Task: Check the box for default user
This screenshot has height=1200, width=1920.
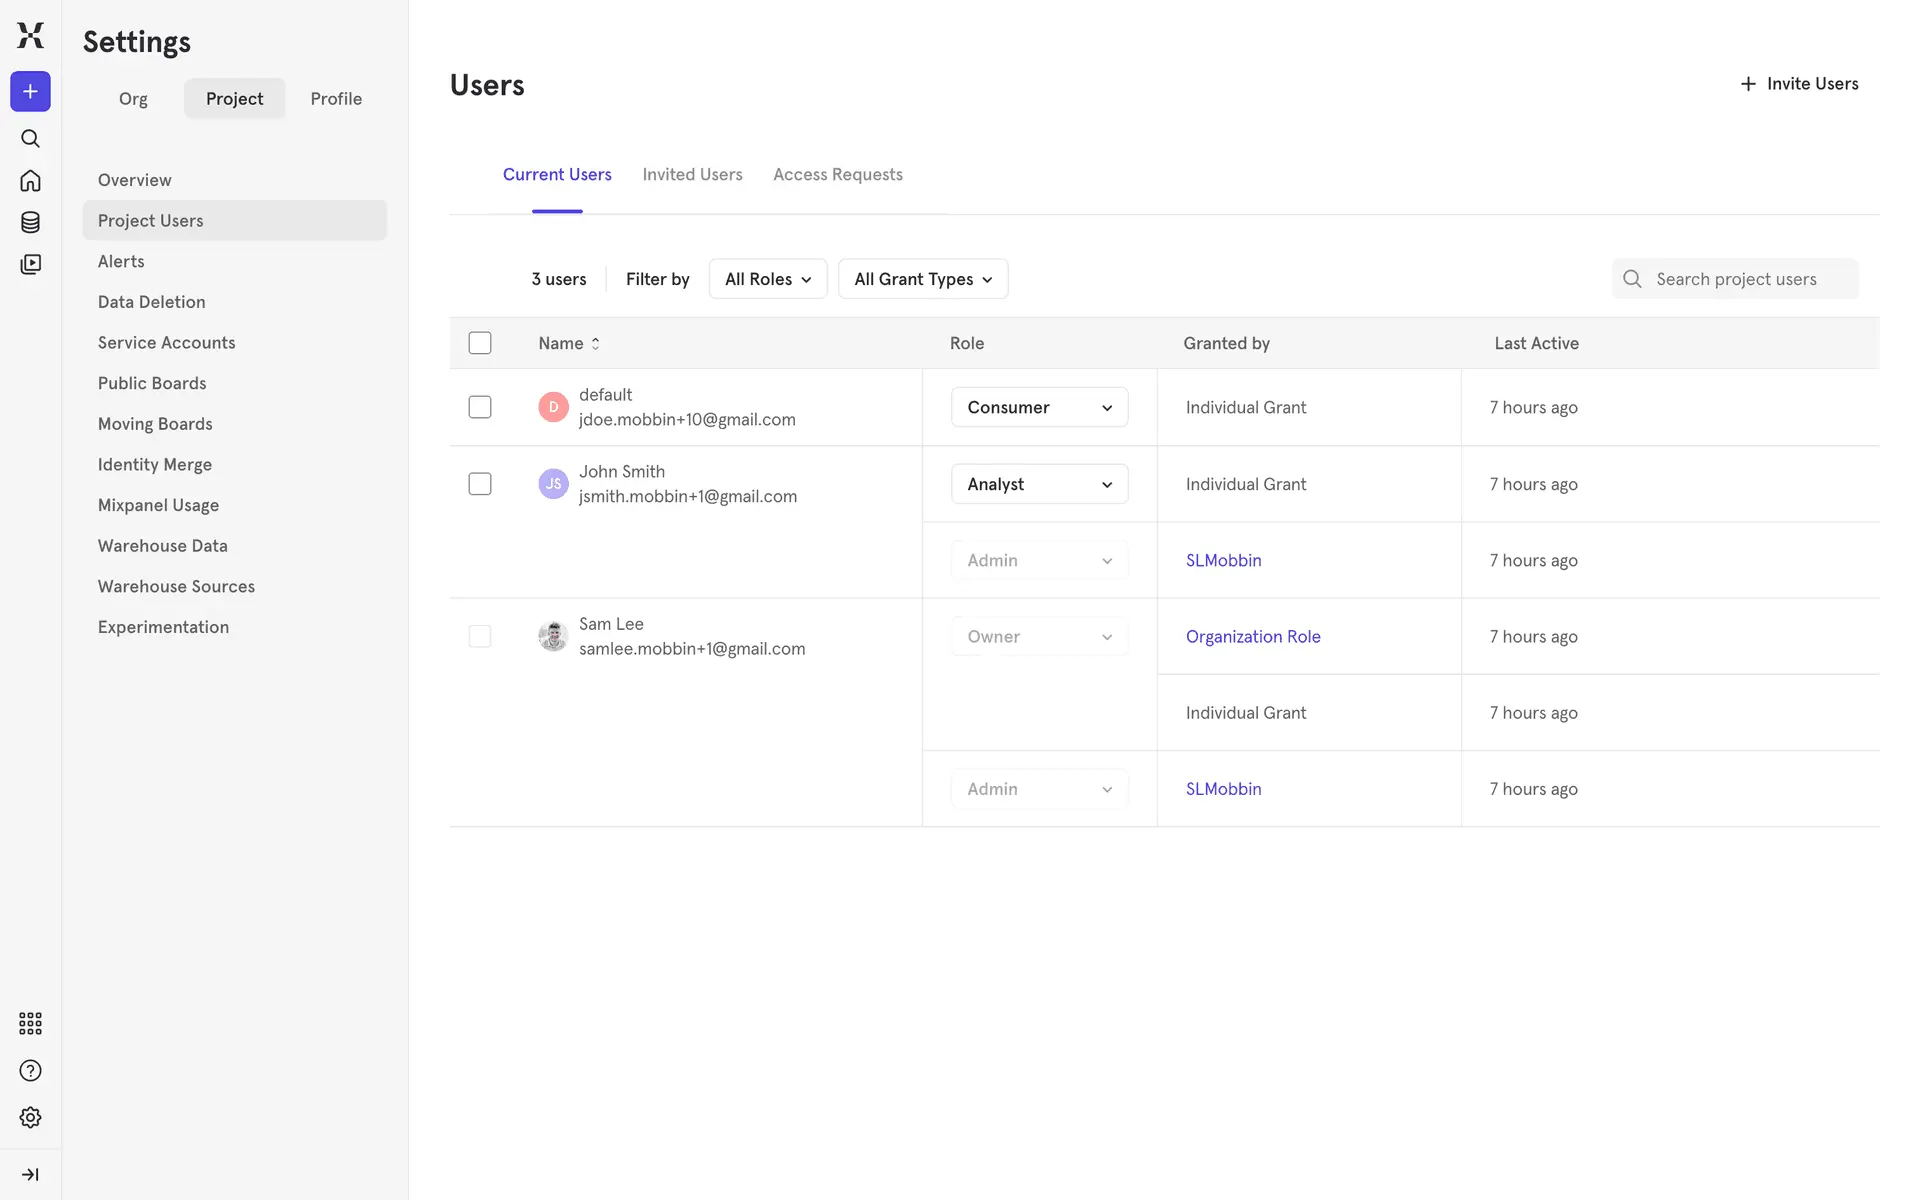Action: point(480,407)
